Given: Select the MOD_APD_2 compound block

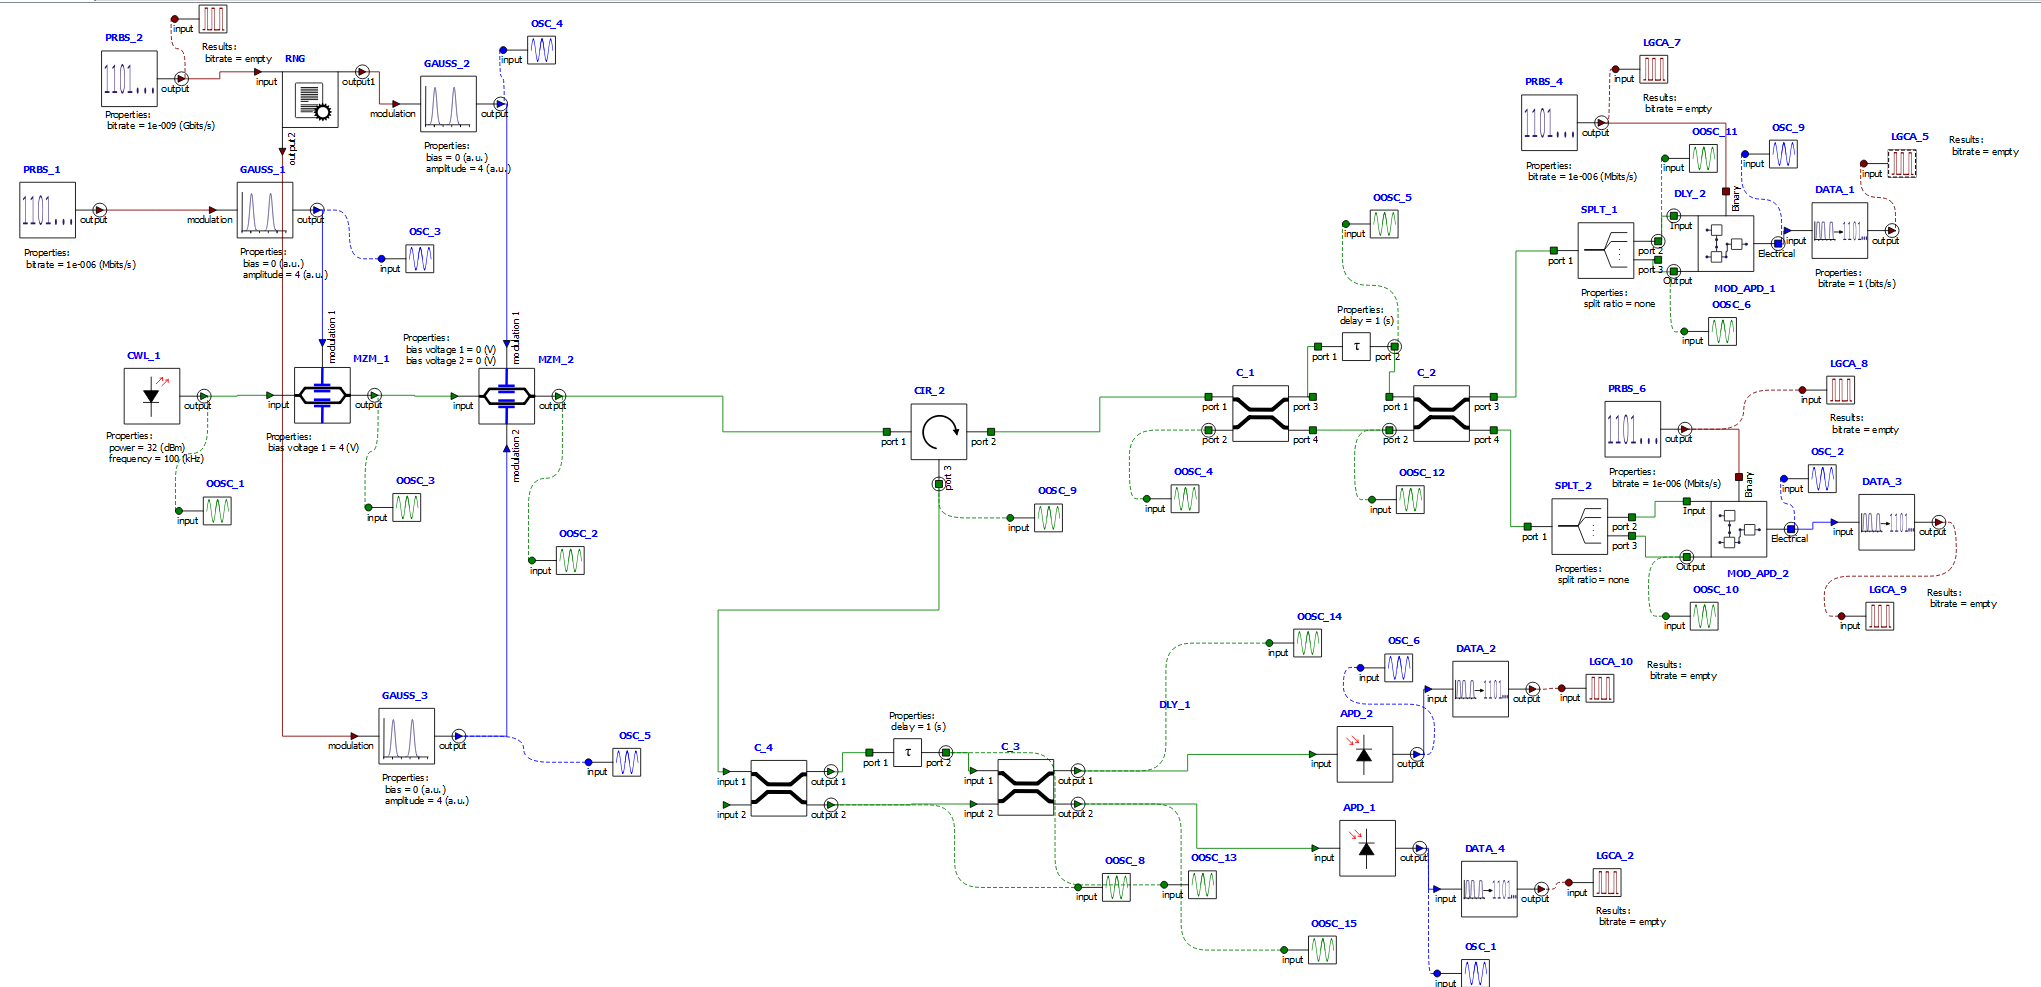Looking at the screenshot, I should tap(1738, 530).
